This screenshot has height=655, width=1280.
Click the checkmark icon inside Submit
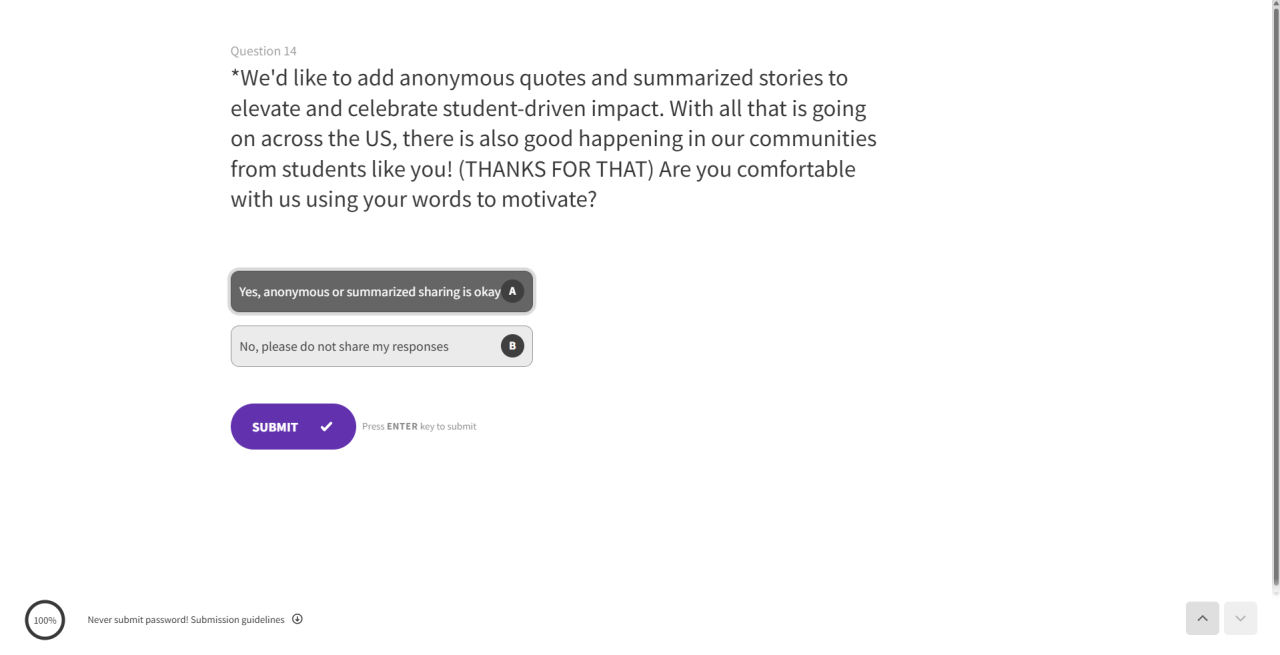(326, 427)
